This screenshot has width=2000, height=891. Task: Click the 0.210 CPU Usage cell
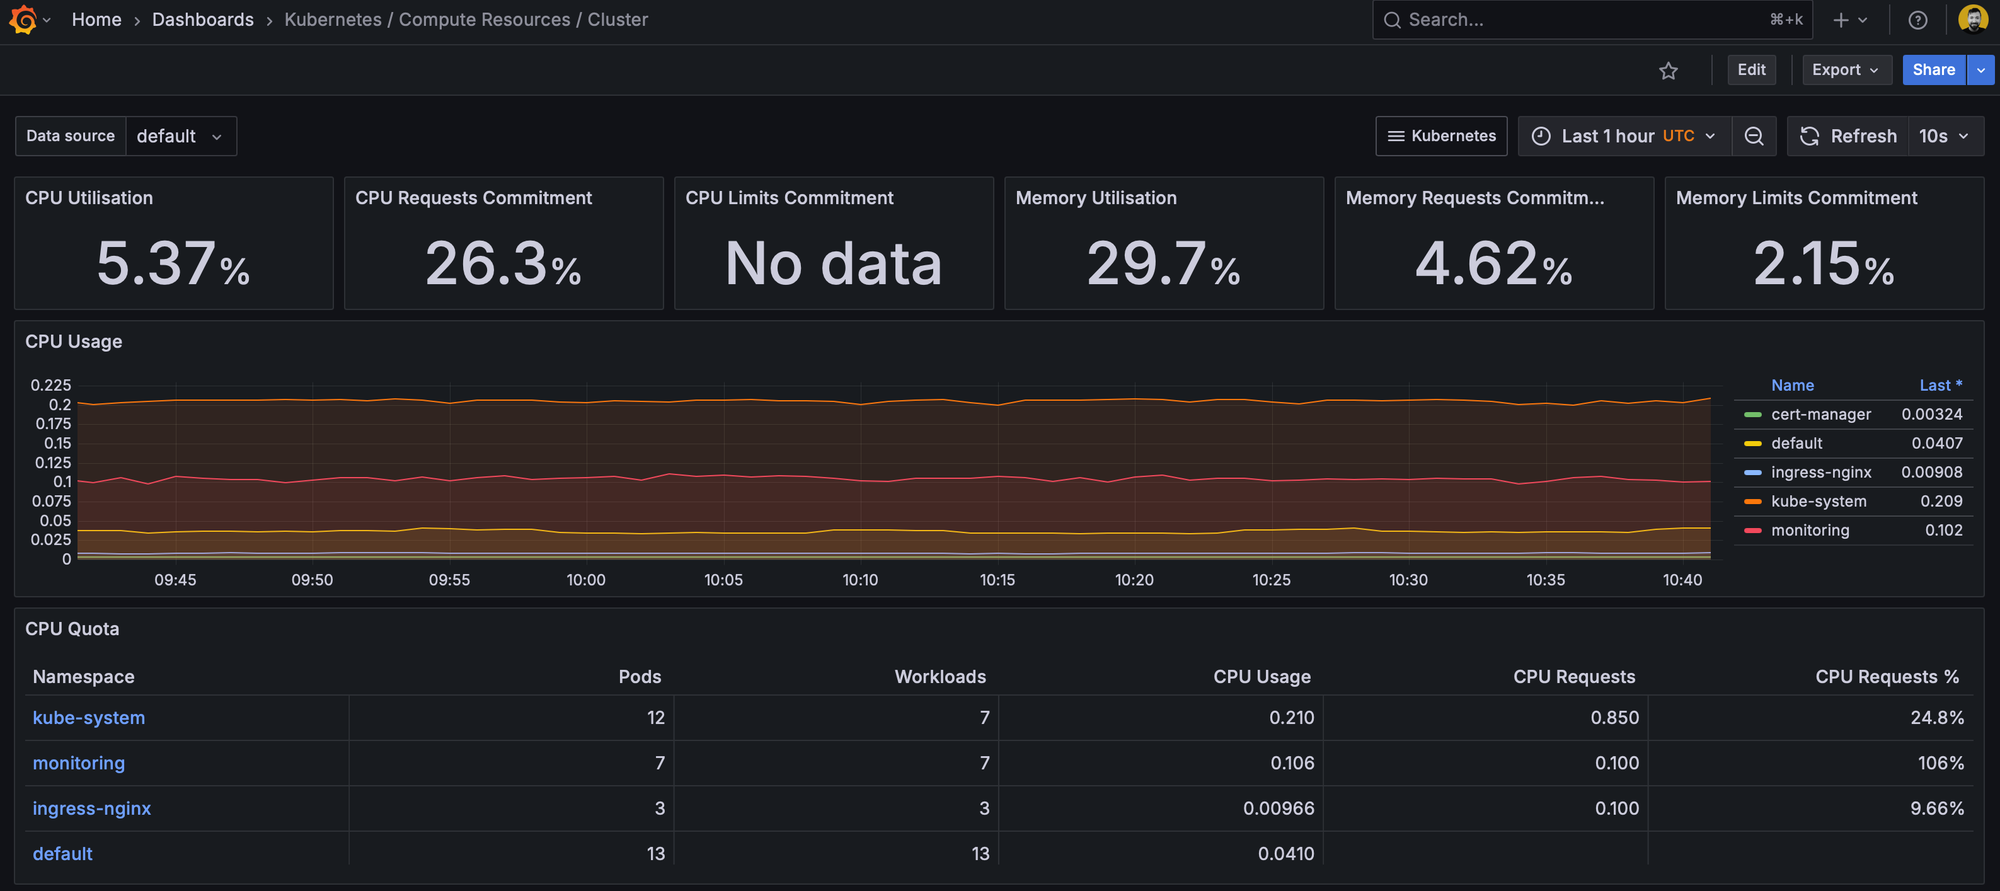(x=1292, y=718)
